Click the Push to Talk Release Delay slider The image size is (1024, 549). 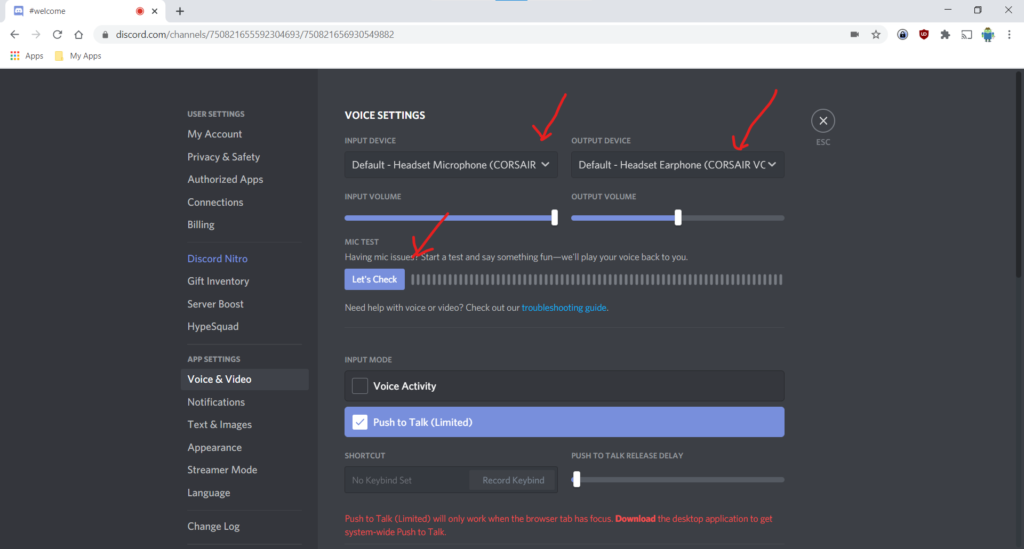coord(678,480)
